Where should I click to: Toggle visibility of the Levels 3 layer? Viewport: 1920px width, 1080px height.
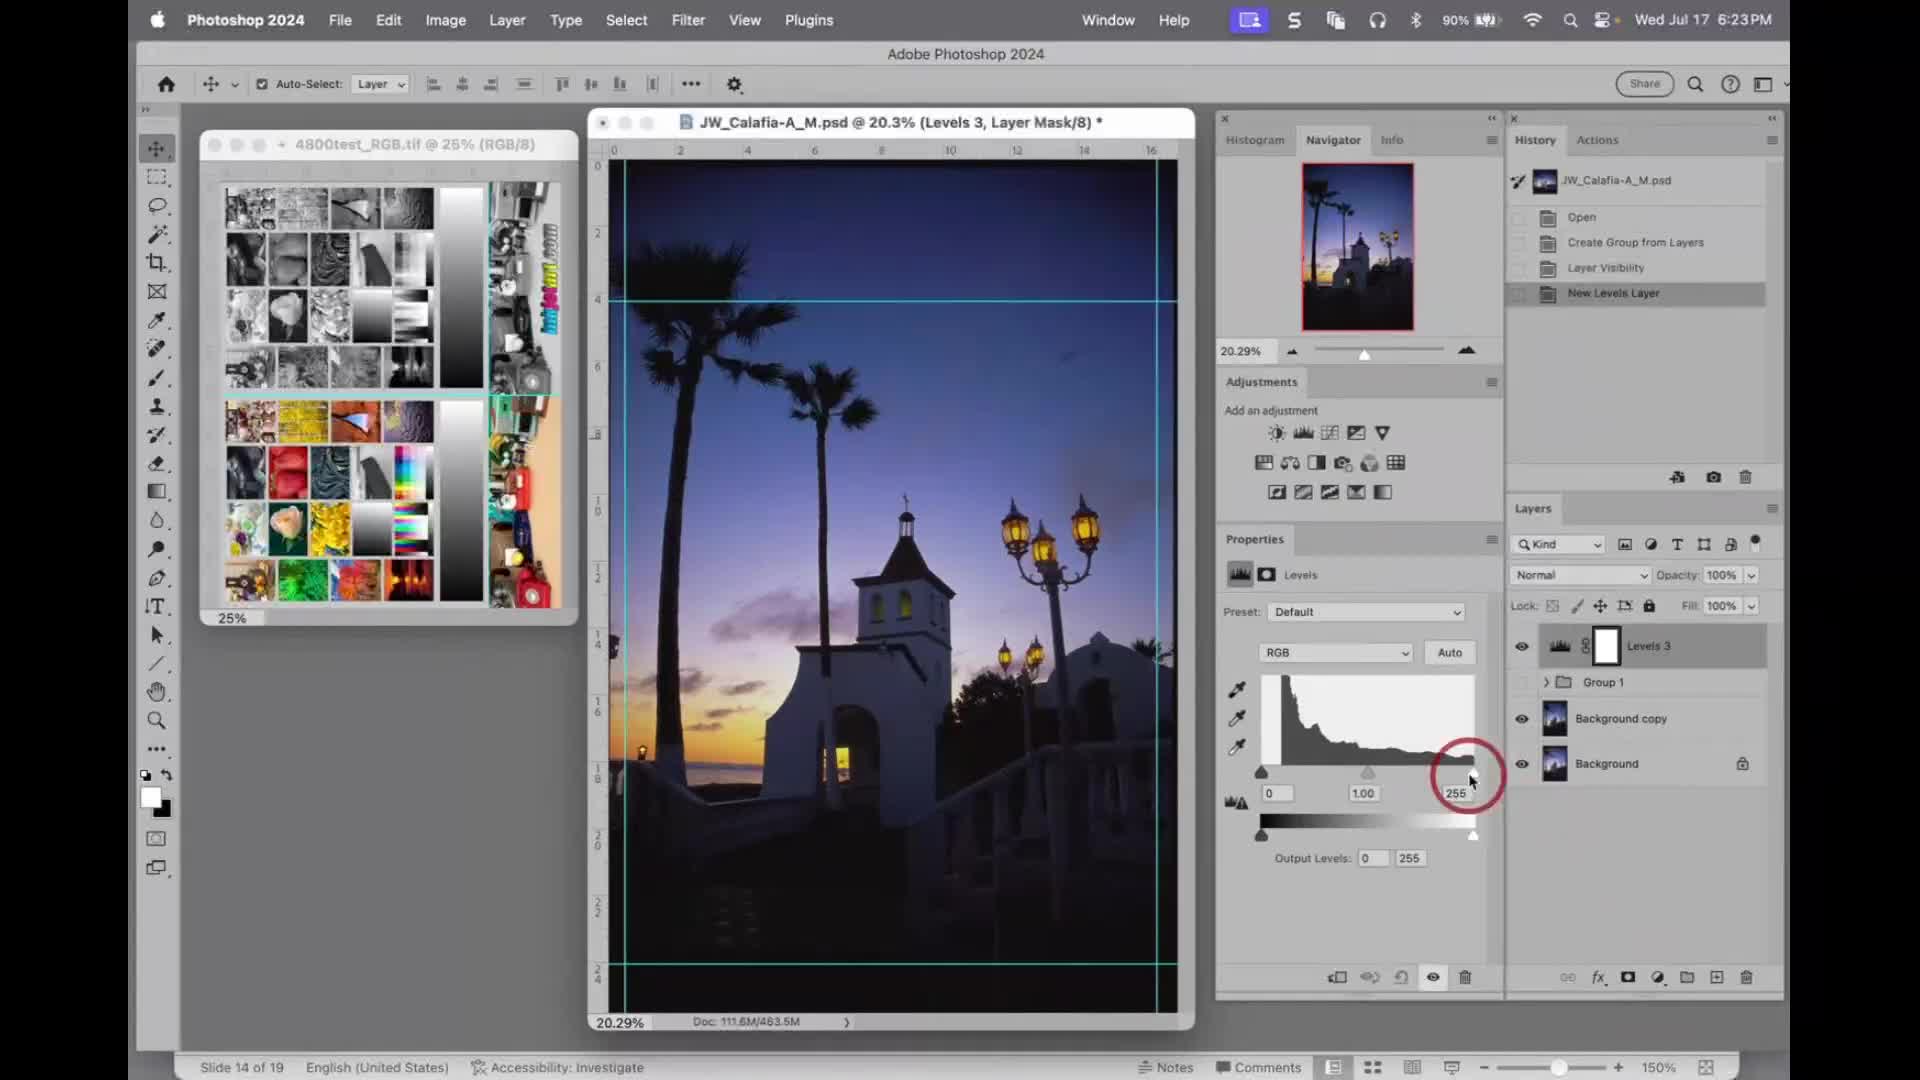tap(1522, 646)
